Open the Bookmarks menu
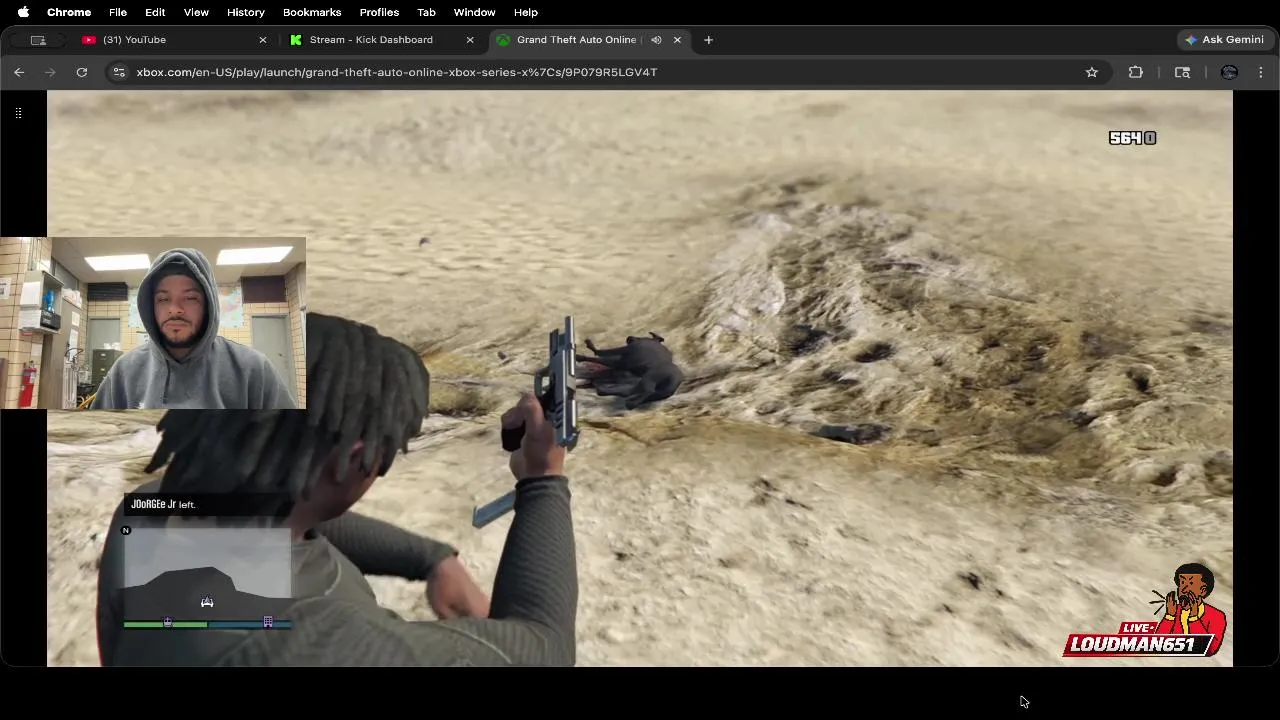Screen dimensions: 1280x720 [x=312, y=12]
